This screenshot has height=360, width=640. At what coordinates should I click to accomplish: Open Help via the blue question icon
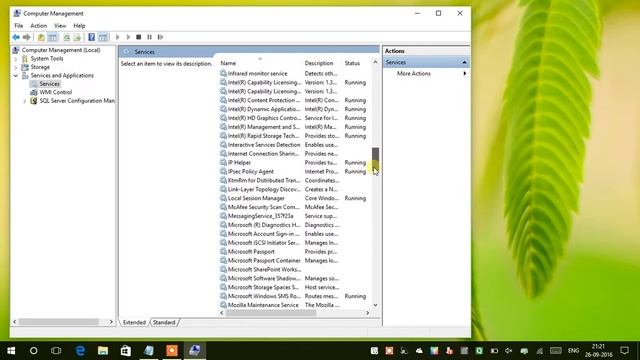pos(91,37)
